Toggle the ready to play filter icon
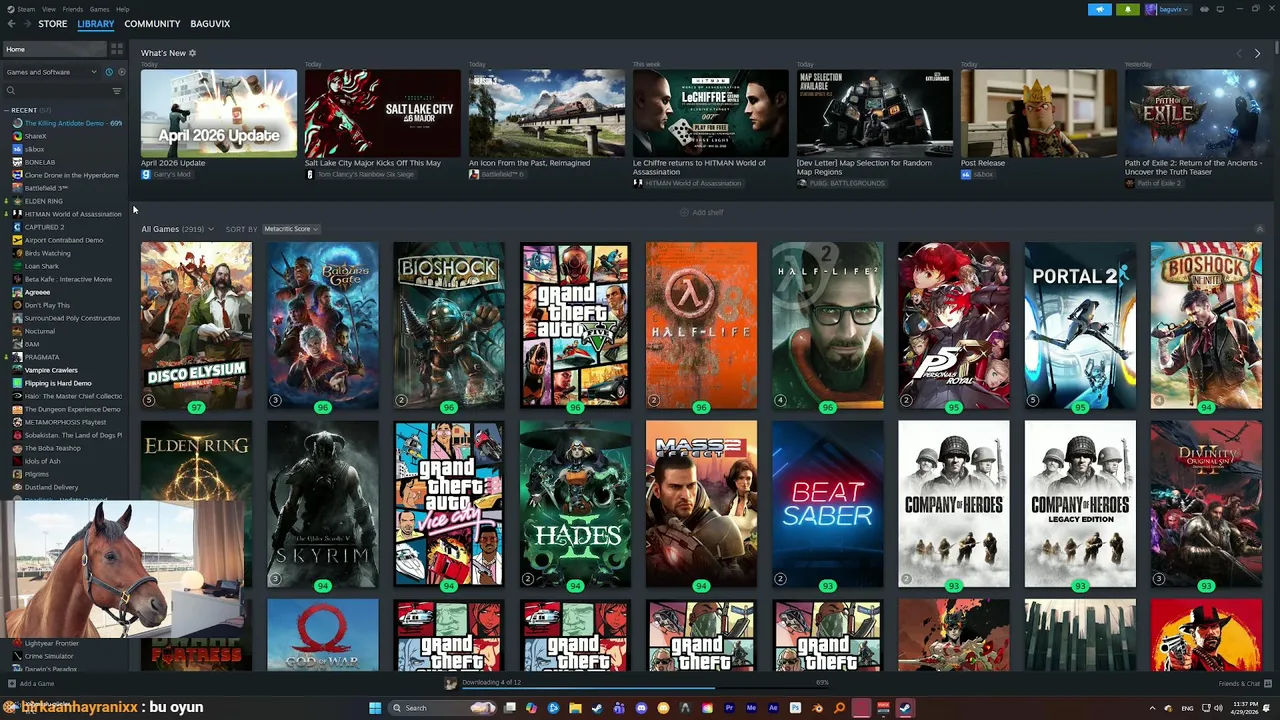1280x720 pixels. click(x=122, y=72)
